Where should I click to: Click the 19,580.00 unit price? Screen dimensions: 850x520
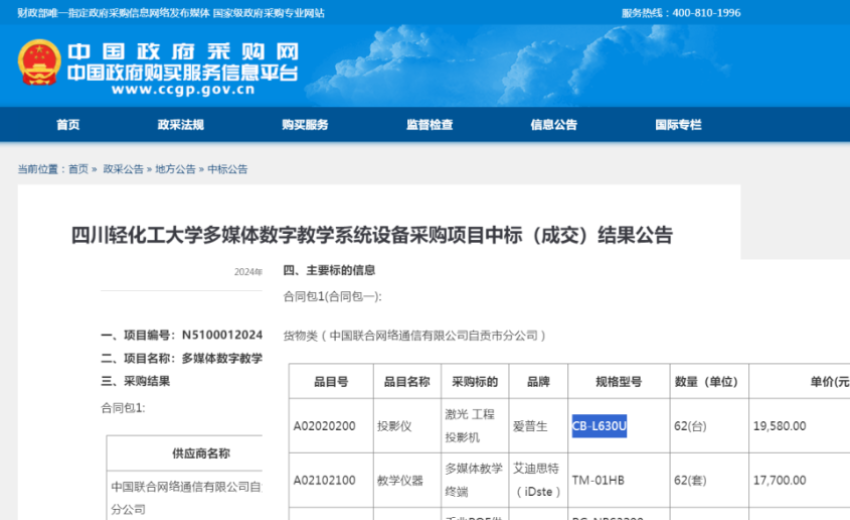[780, 426]
